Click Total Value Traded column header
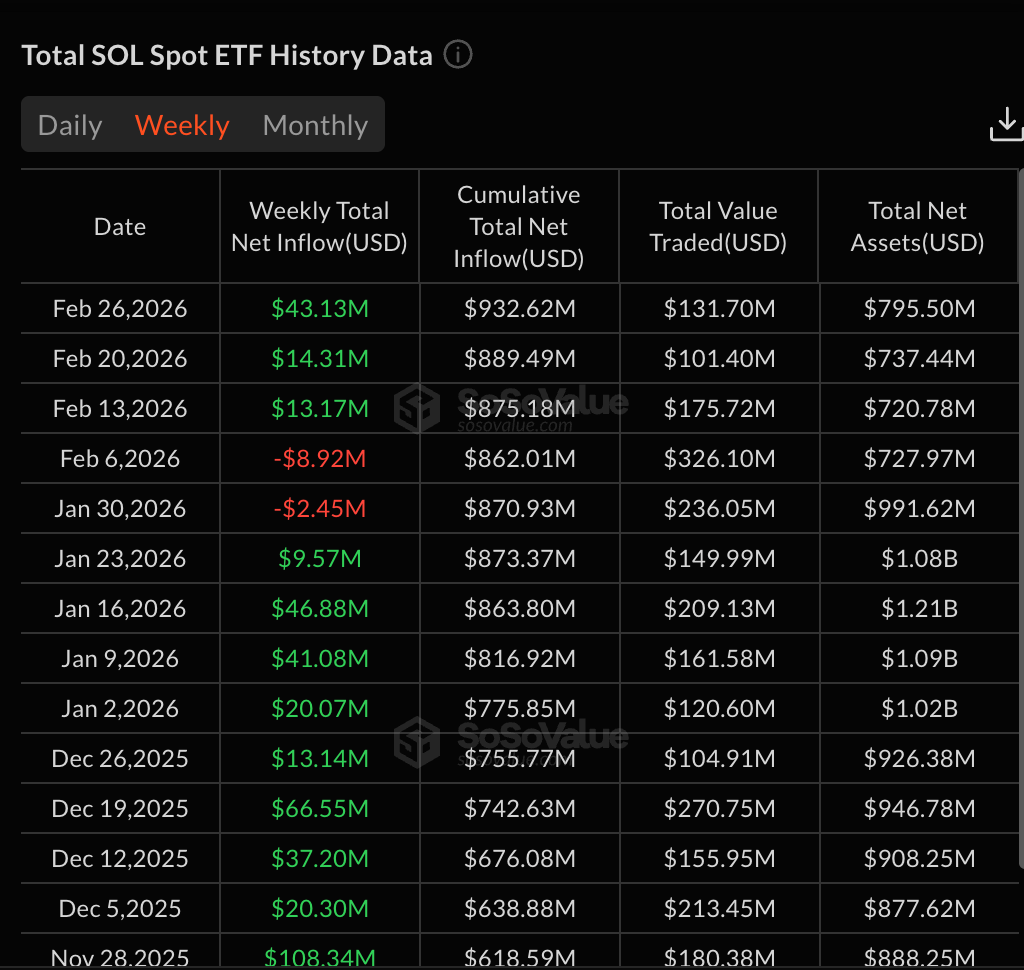Viewport: 1024px width, 970px height. (718, 227)
